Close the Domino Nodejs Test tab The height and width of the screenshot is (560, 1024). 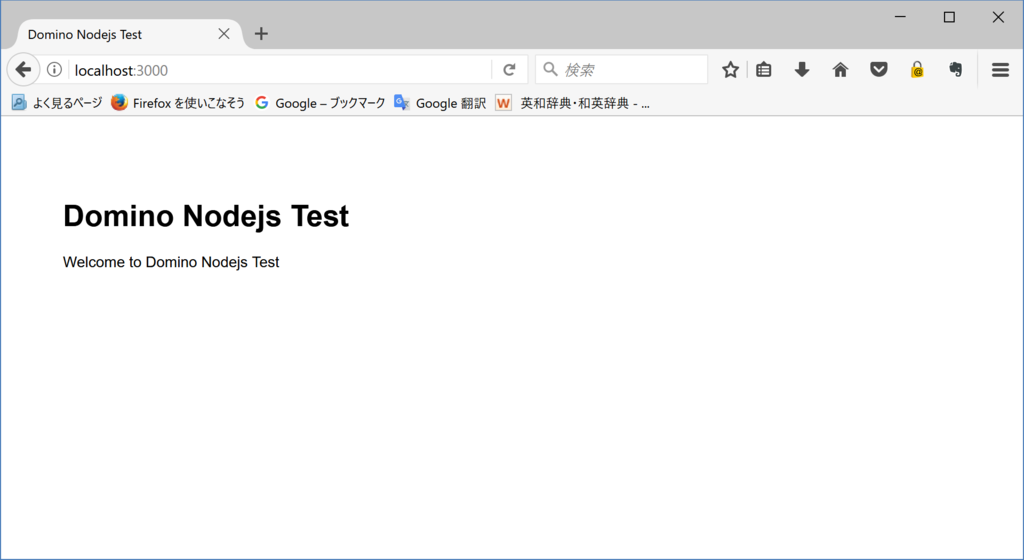coord(224,34)
